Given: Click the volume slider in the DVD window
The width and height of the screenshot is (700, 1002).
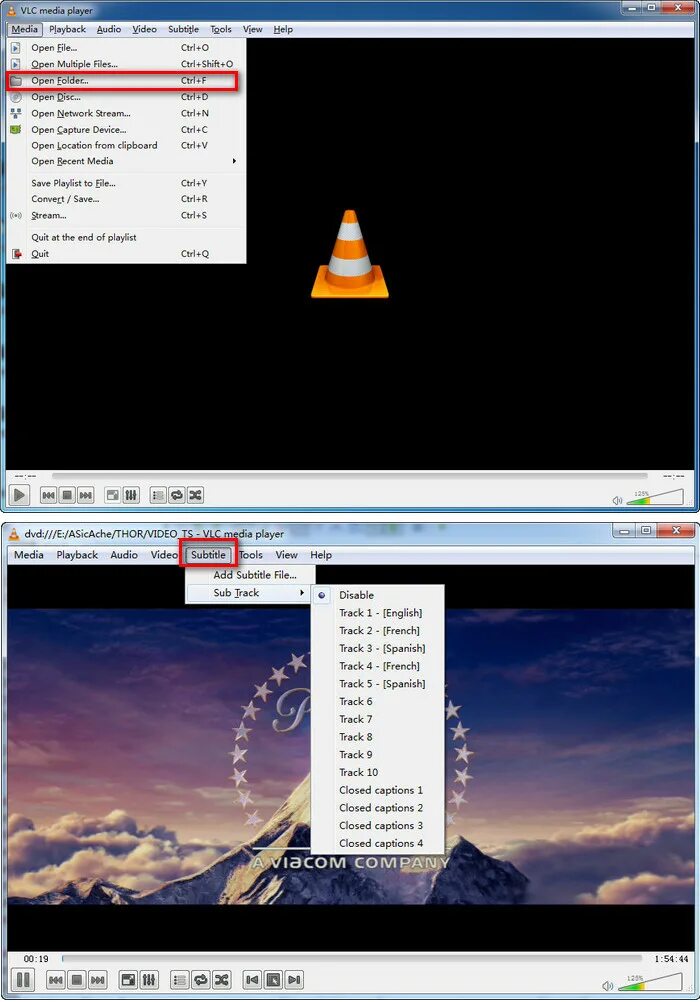Looking at the screenshot, I should pyautogui.click(x=651, y=982).
